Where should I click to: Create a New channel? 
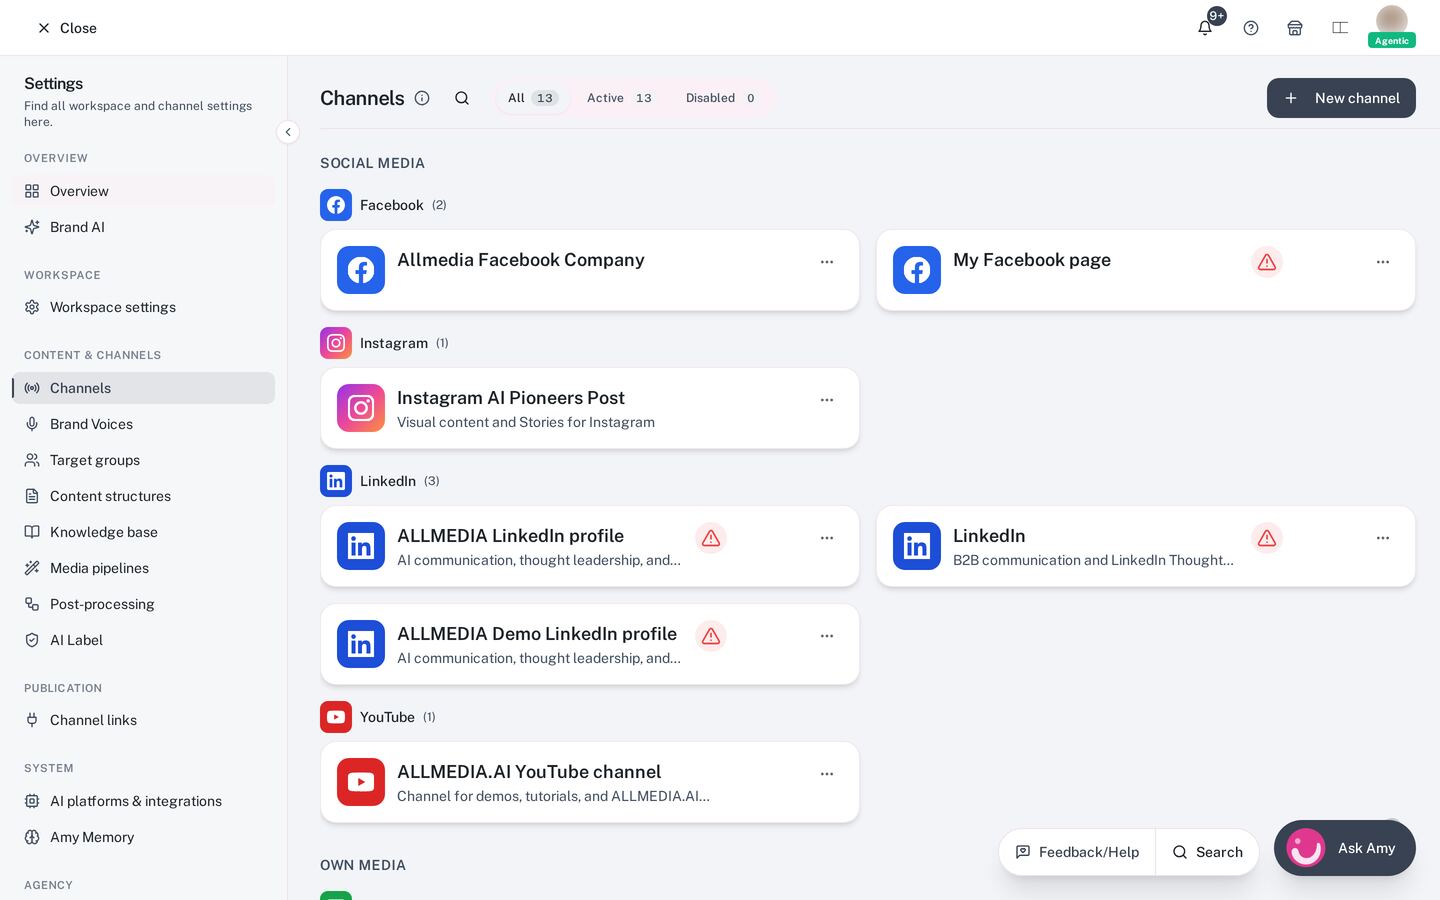coord(1341,98)
